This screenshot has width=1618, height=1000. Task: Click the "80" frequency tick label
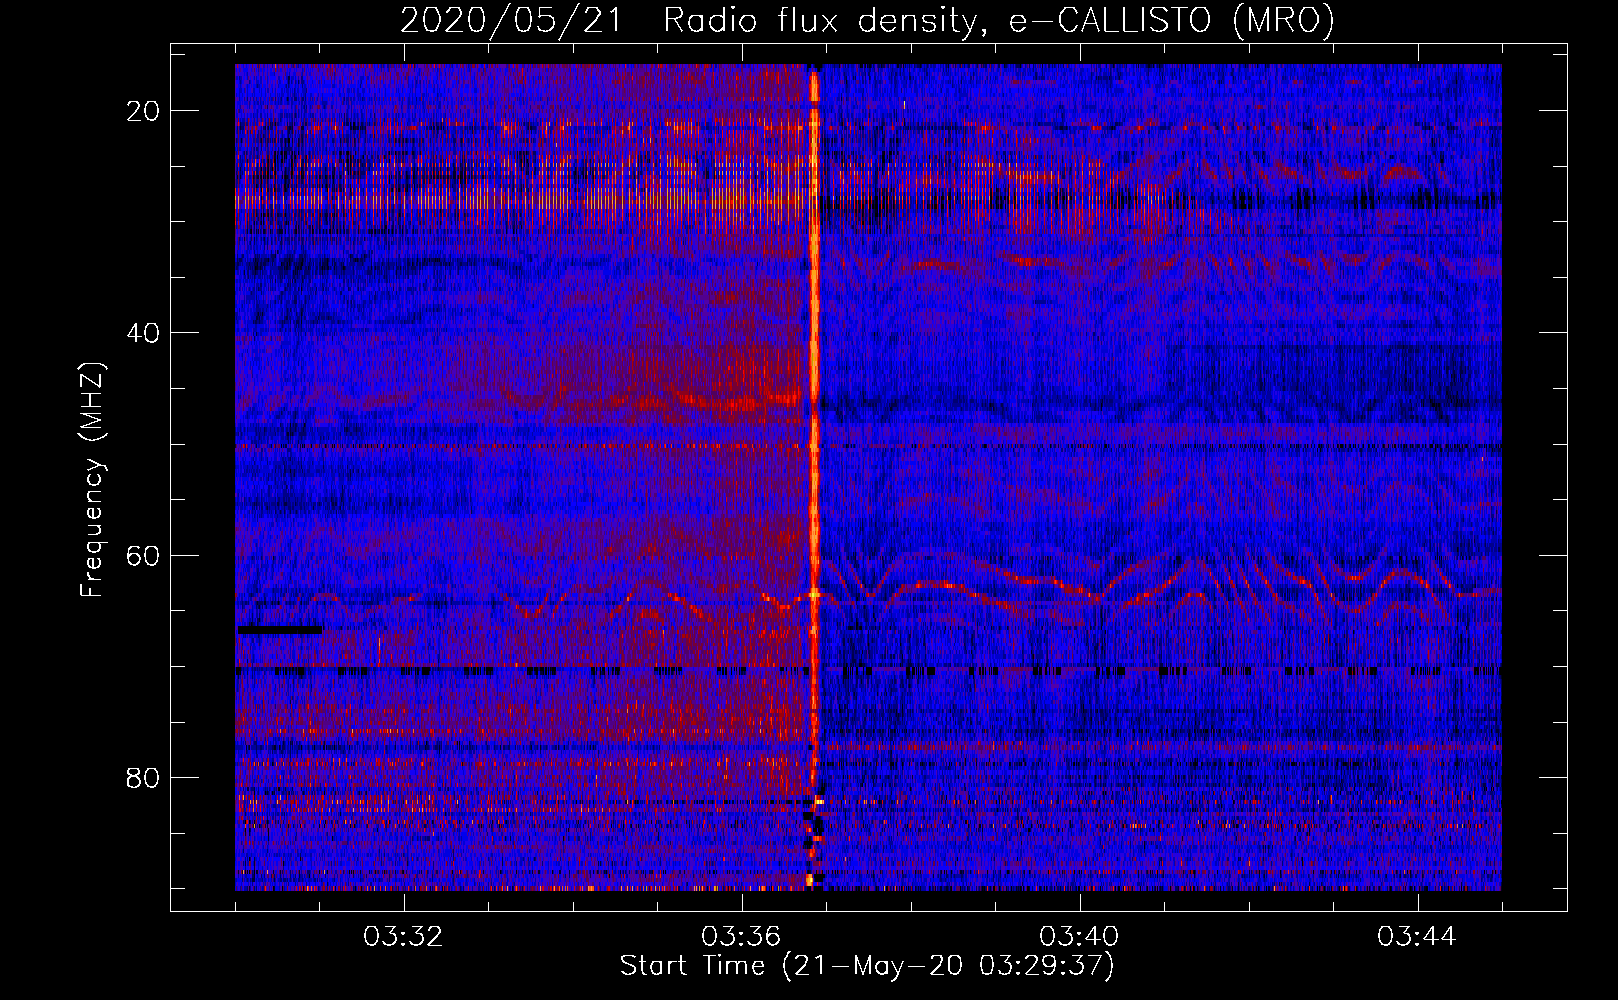144,778
